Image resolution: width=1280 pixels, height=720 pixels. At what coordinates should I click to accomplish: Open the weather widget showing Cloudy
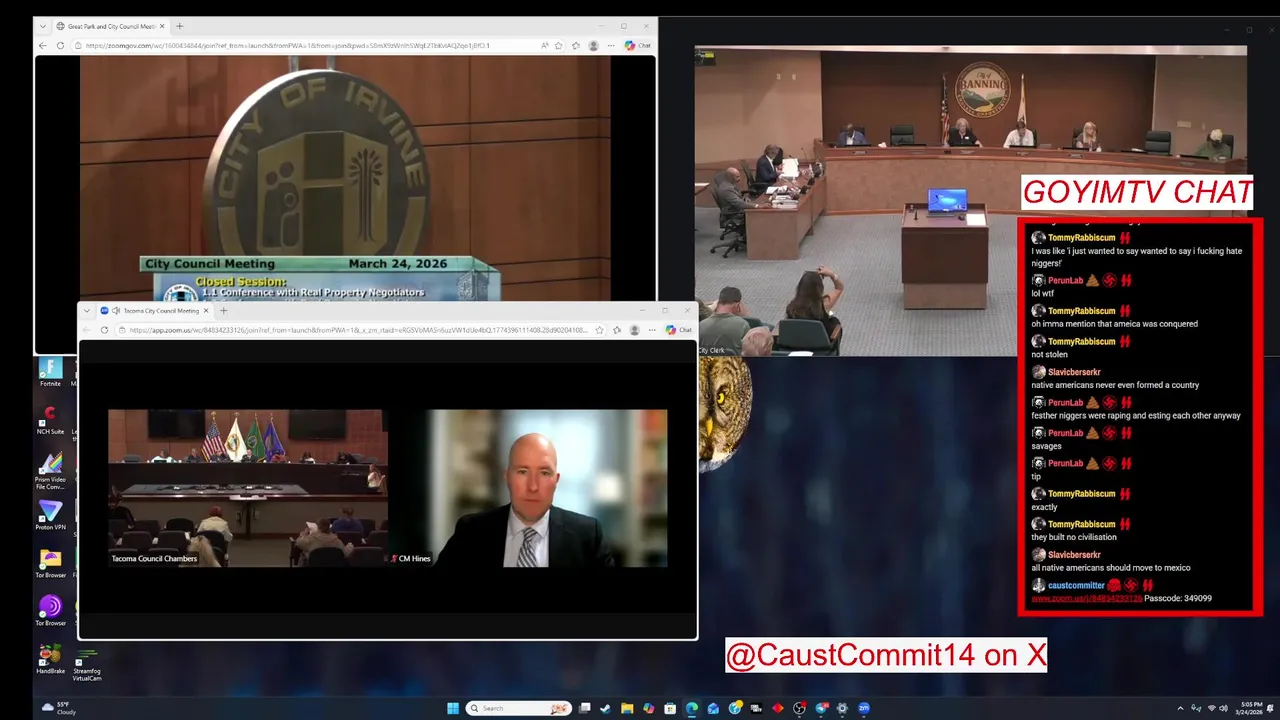coord(60,708)
